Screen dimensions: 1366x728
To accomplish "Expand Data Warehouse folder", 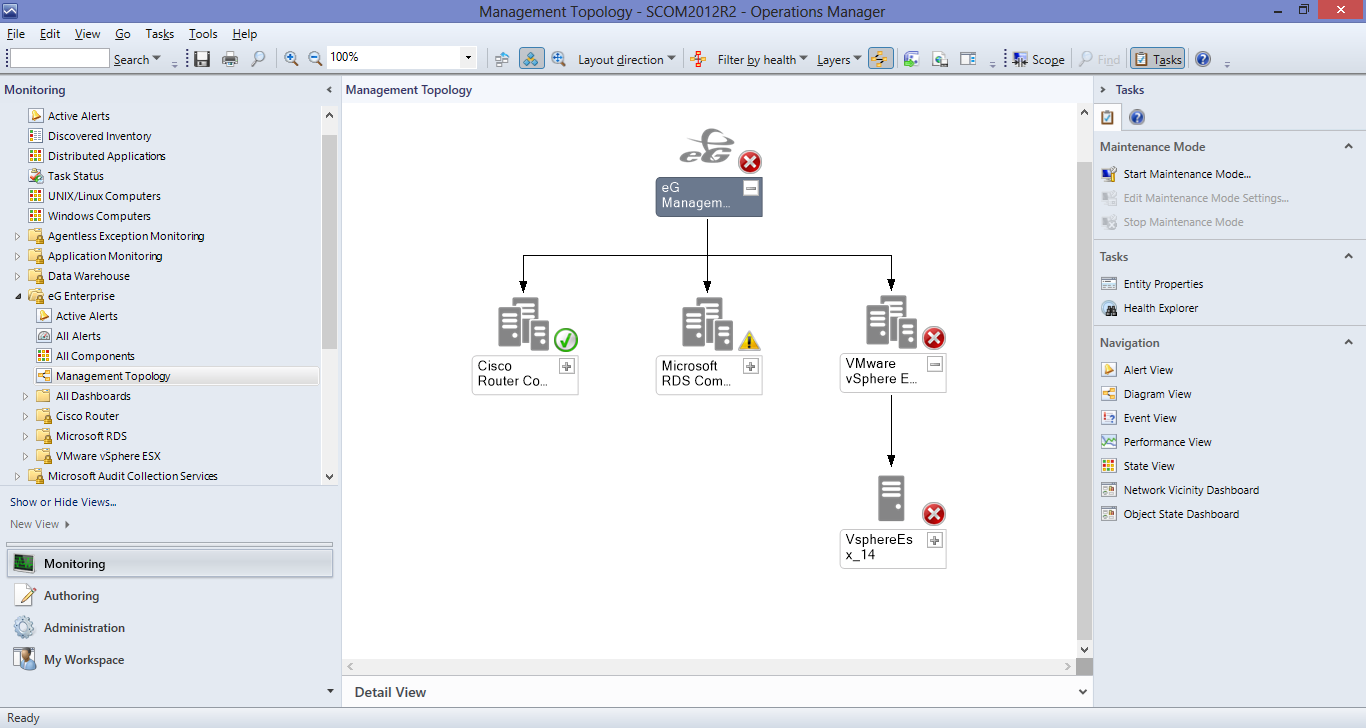I will click(x=17, y=276).
